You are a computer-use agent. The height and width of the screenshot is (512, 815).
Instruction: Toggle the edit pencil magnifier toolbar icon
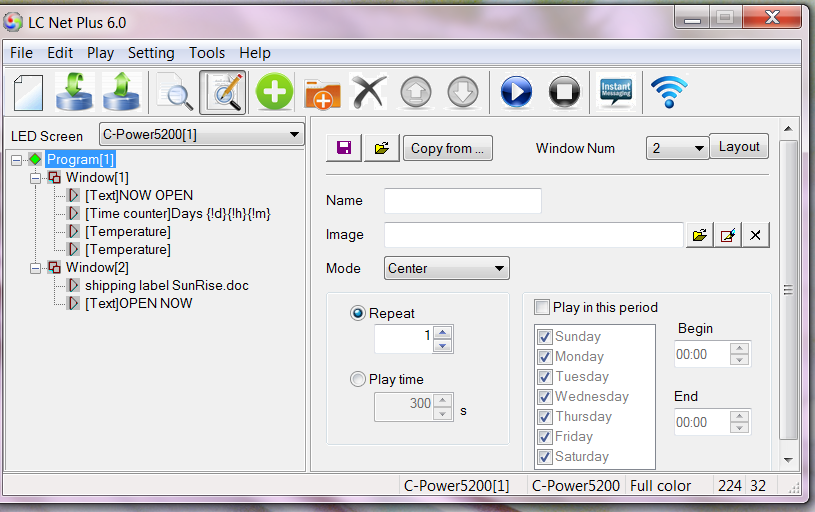222,93
